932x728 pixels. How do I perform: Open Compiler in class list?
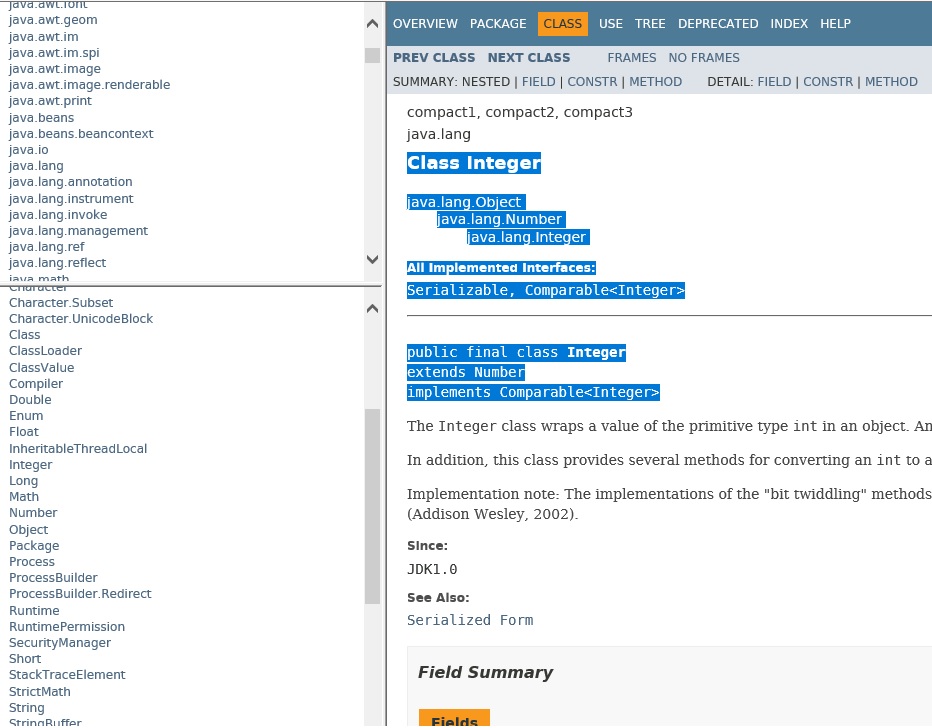point(36,383)
